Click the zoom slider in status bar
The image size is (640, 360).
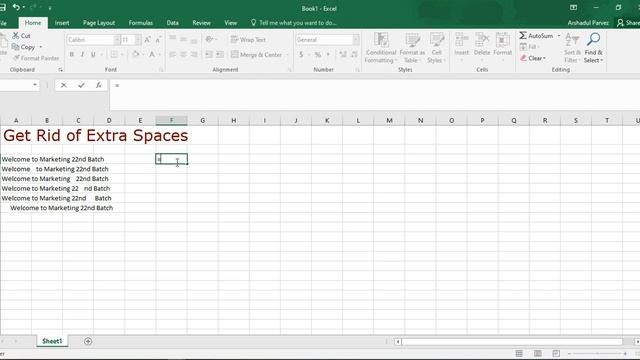click(x=597, y=353)
